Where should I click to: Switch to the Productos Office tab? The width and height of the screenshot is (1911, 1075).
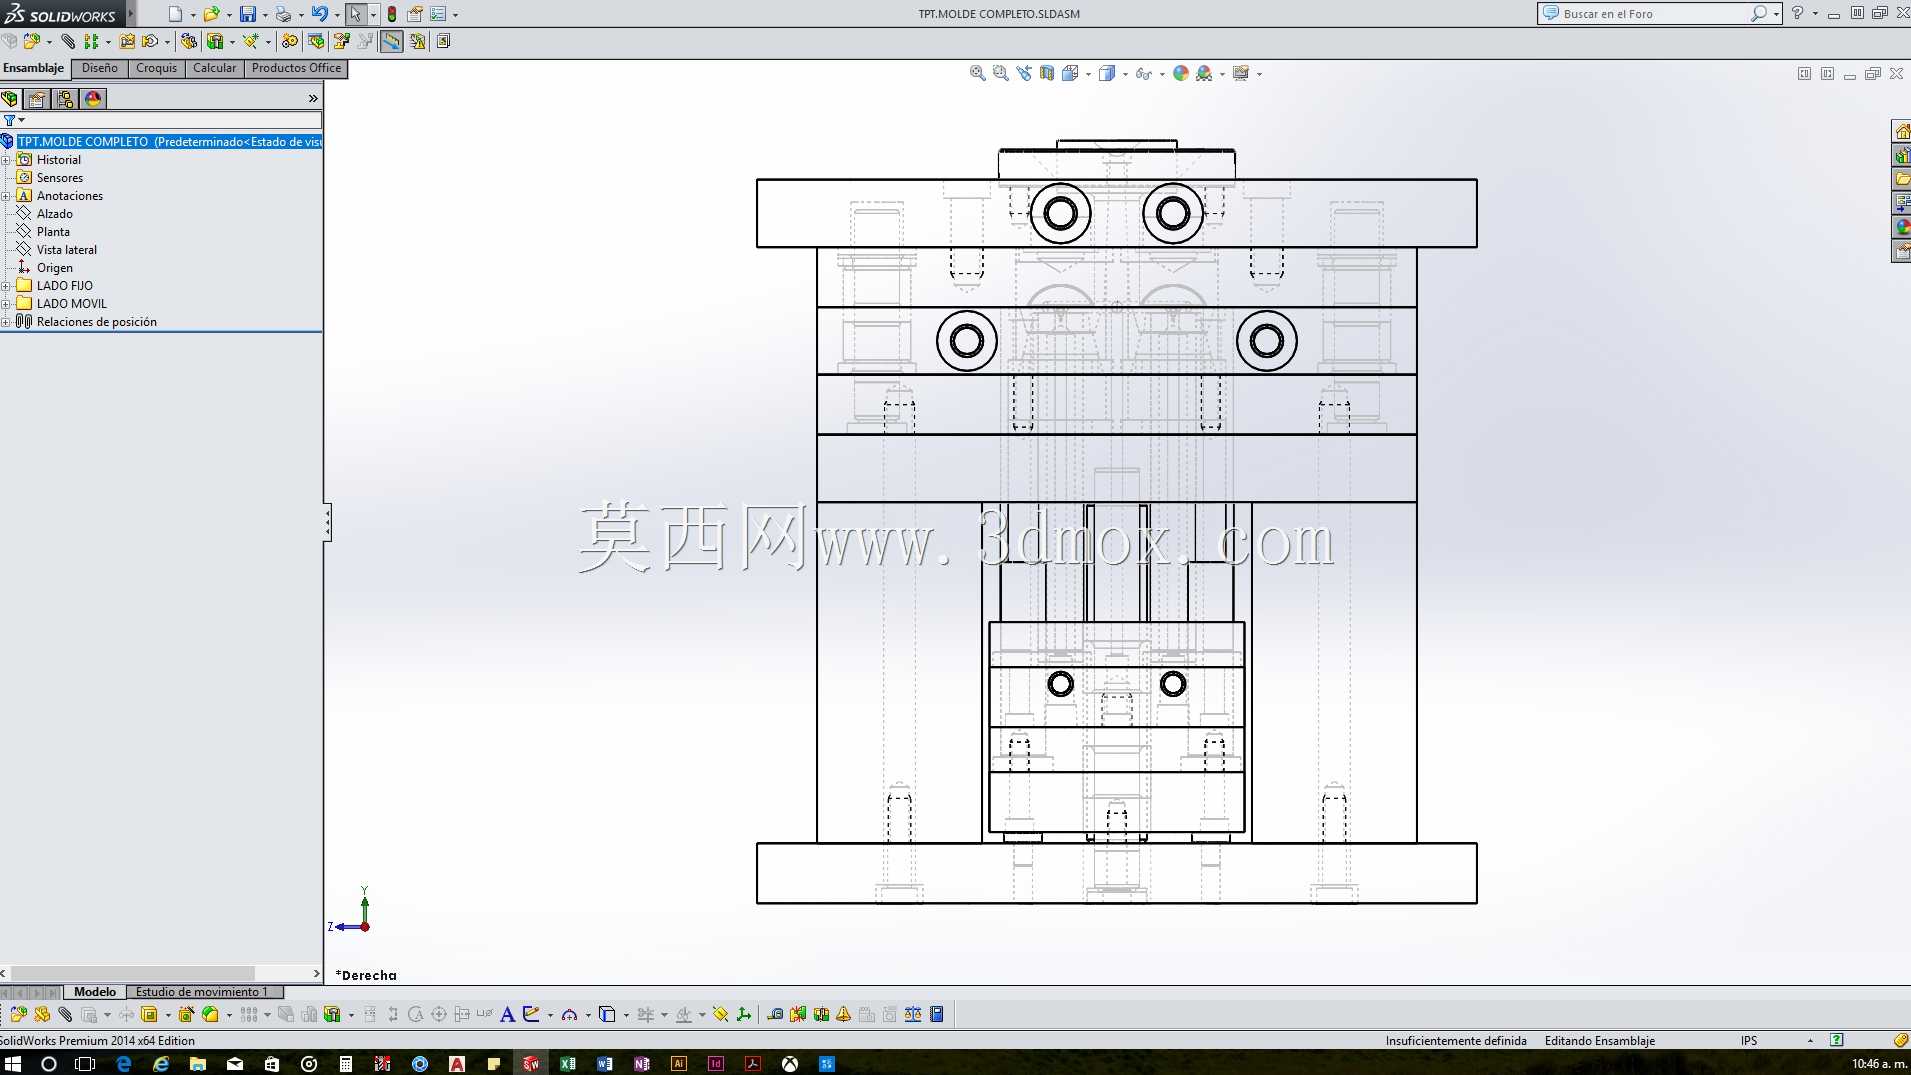point(296,68)
